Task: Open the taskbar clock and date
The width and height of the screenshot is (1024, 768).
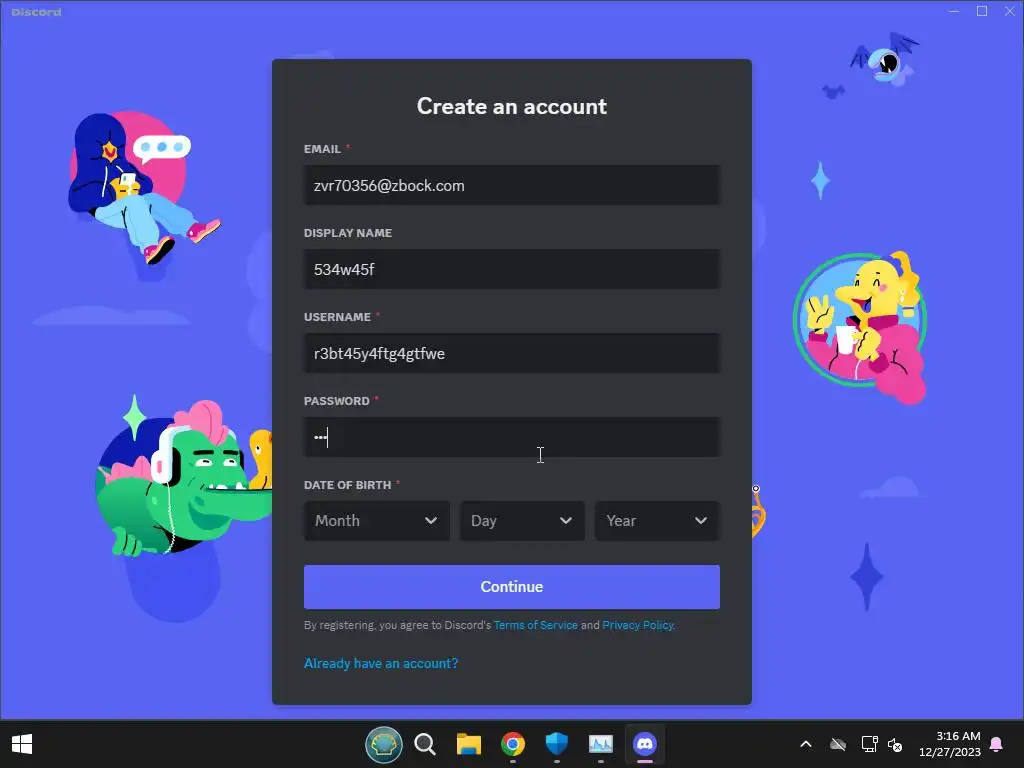Action: 950,744
